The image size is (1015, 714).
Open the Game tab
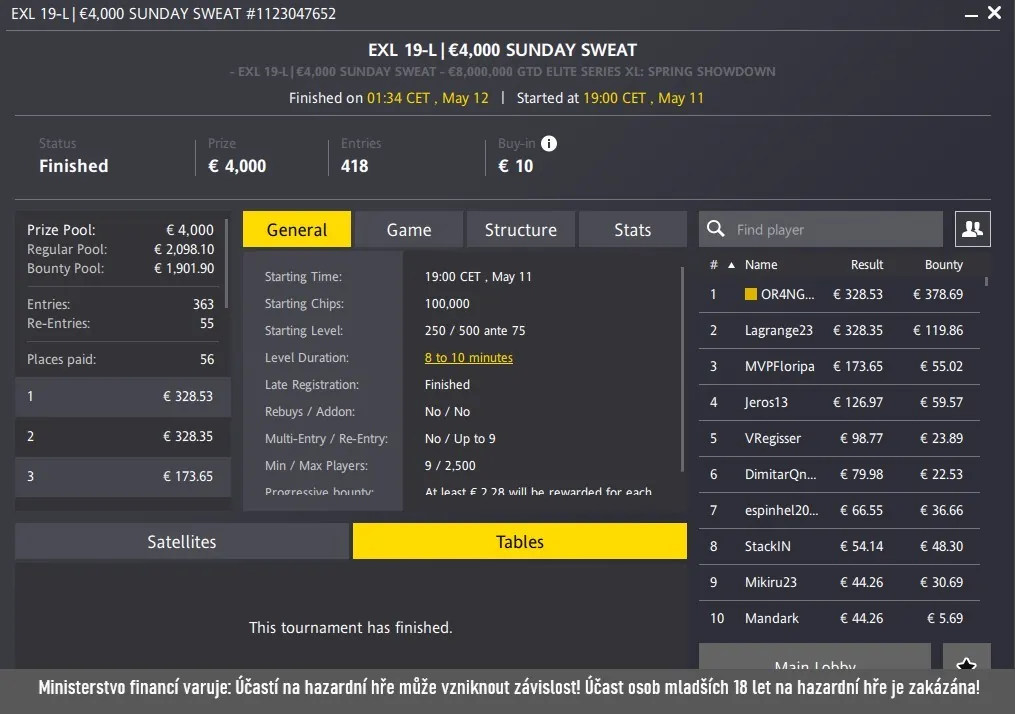click(408, 228)
